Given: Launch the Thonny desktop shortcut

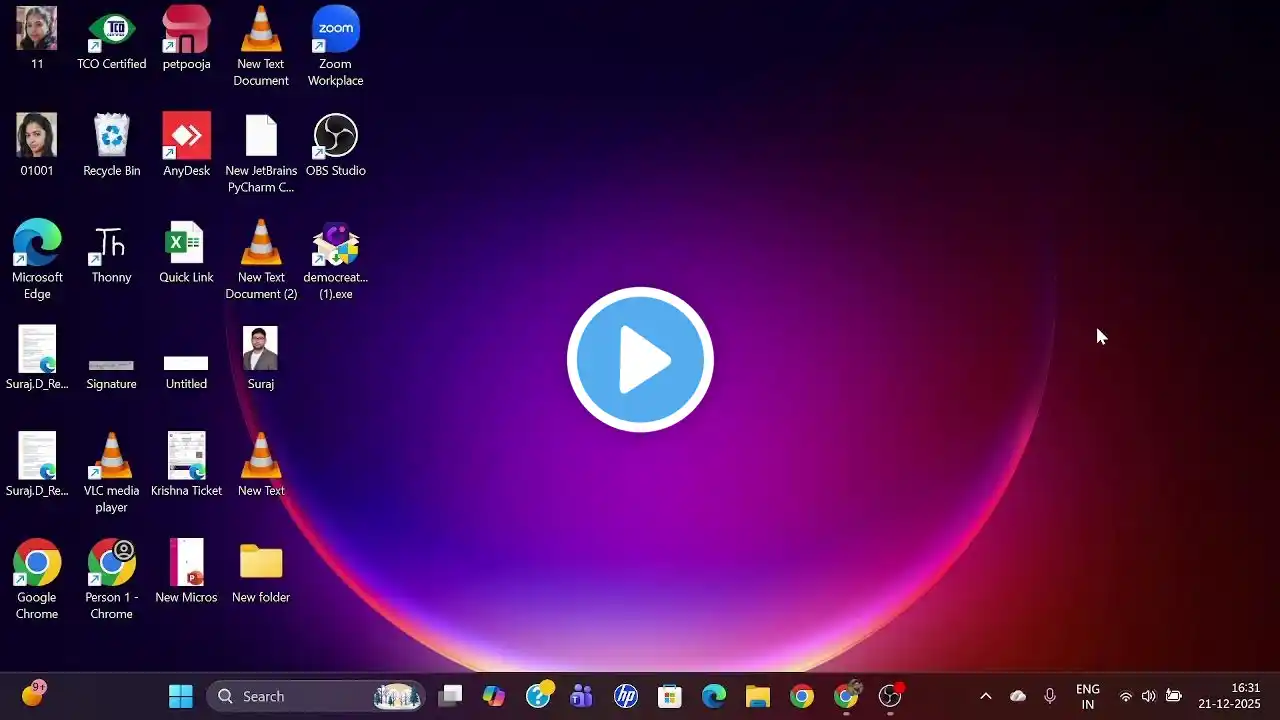Looking at the screenshot, I should (x=111, y=252).
